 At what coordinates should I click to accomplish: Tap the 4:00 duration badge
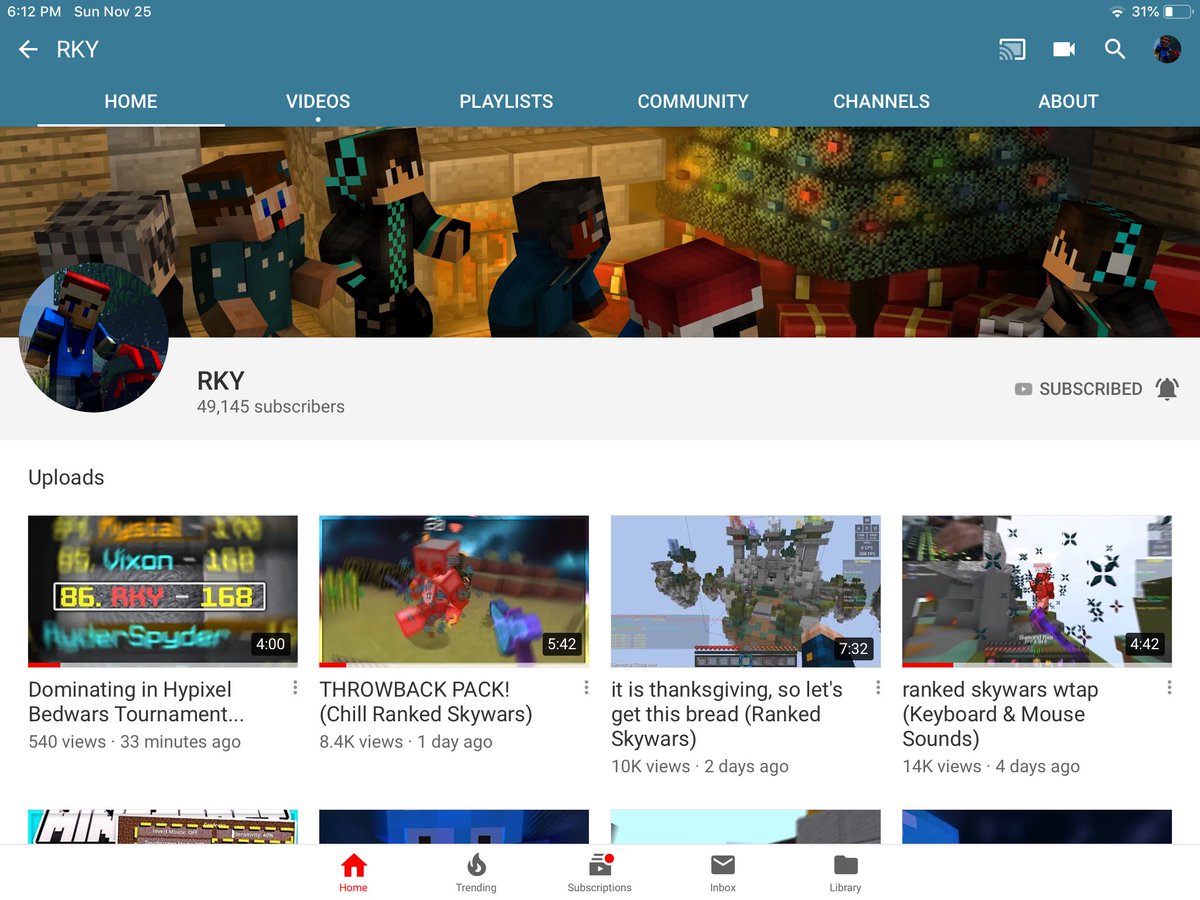[x=270, y=644]
